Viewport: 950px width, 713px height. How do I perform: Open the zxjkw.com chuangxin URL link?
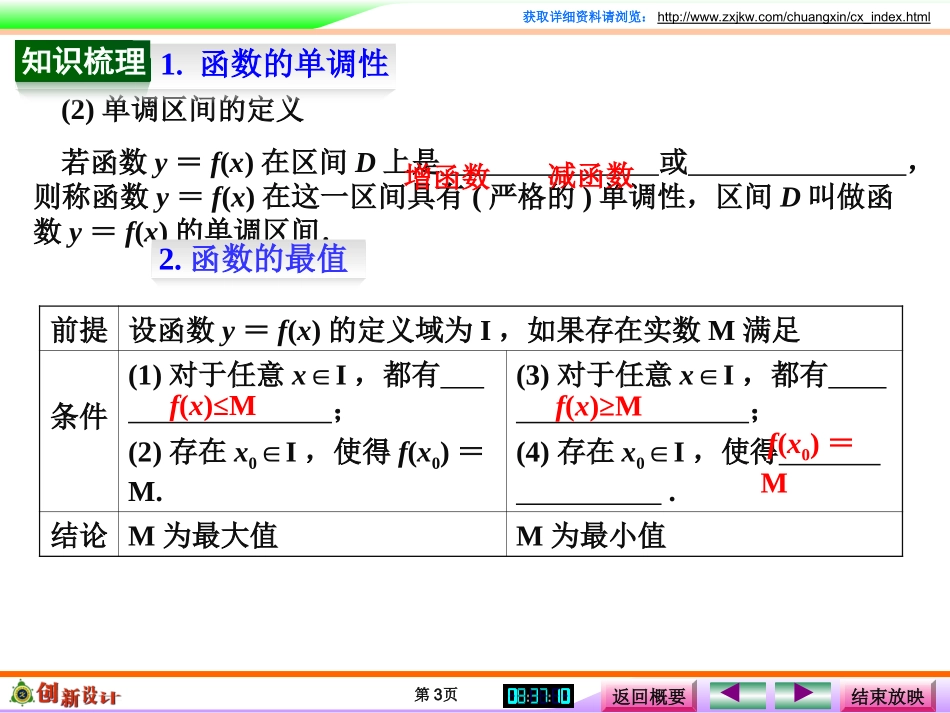click(x=794, y=17)
